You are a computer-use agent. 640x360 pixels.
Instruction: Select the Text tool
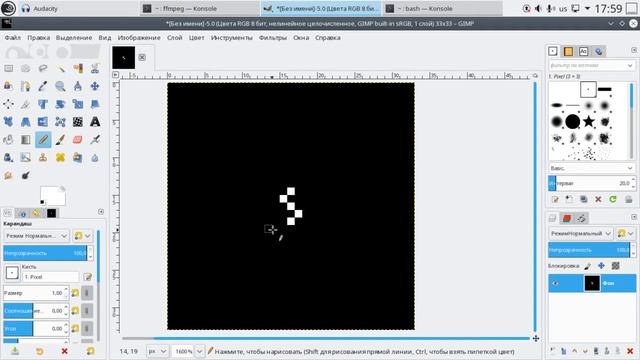coord(95,122)
